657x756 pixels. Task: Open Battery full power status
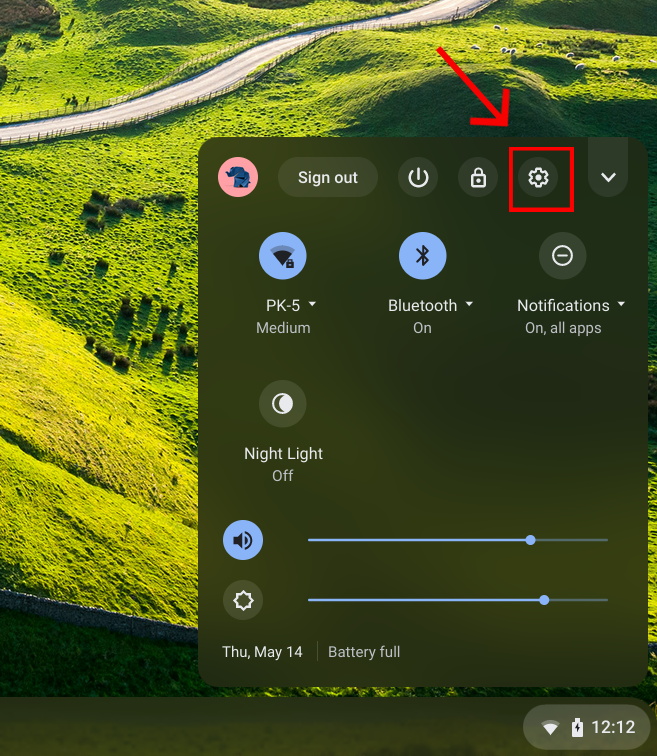coord(364,652)
